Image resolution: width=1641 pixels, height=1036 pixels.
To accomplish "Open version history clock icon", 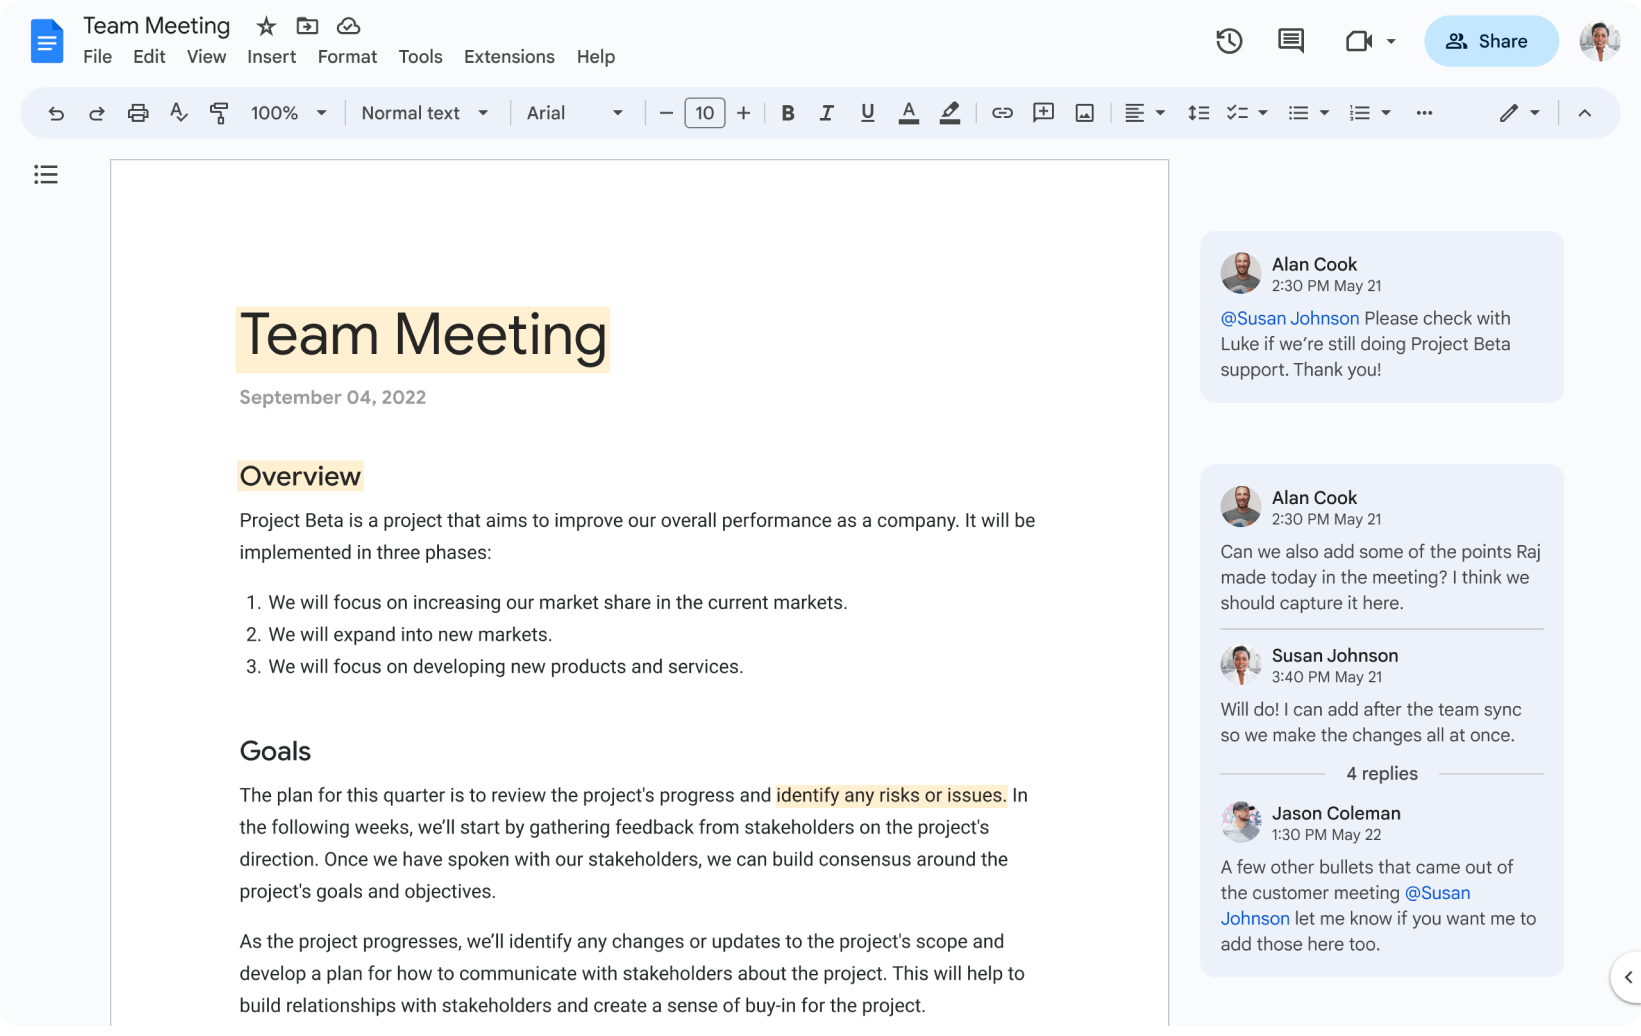I will tap(1229, 41).
